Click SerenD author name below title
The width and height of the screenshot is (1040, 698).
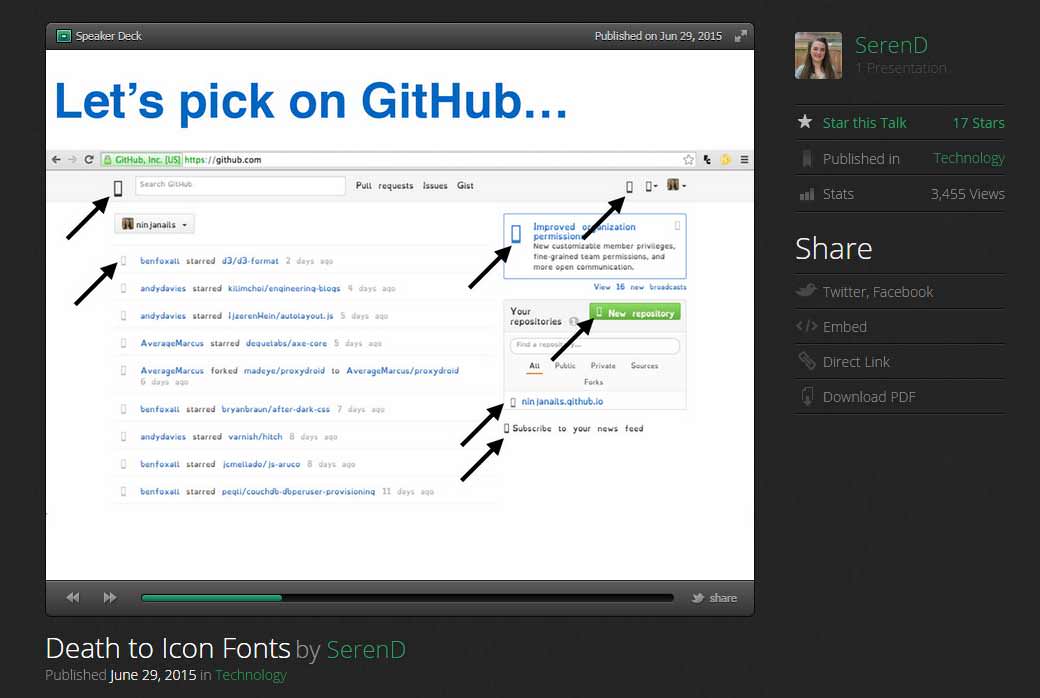pyautogui.click(x=366, y=649)
